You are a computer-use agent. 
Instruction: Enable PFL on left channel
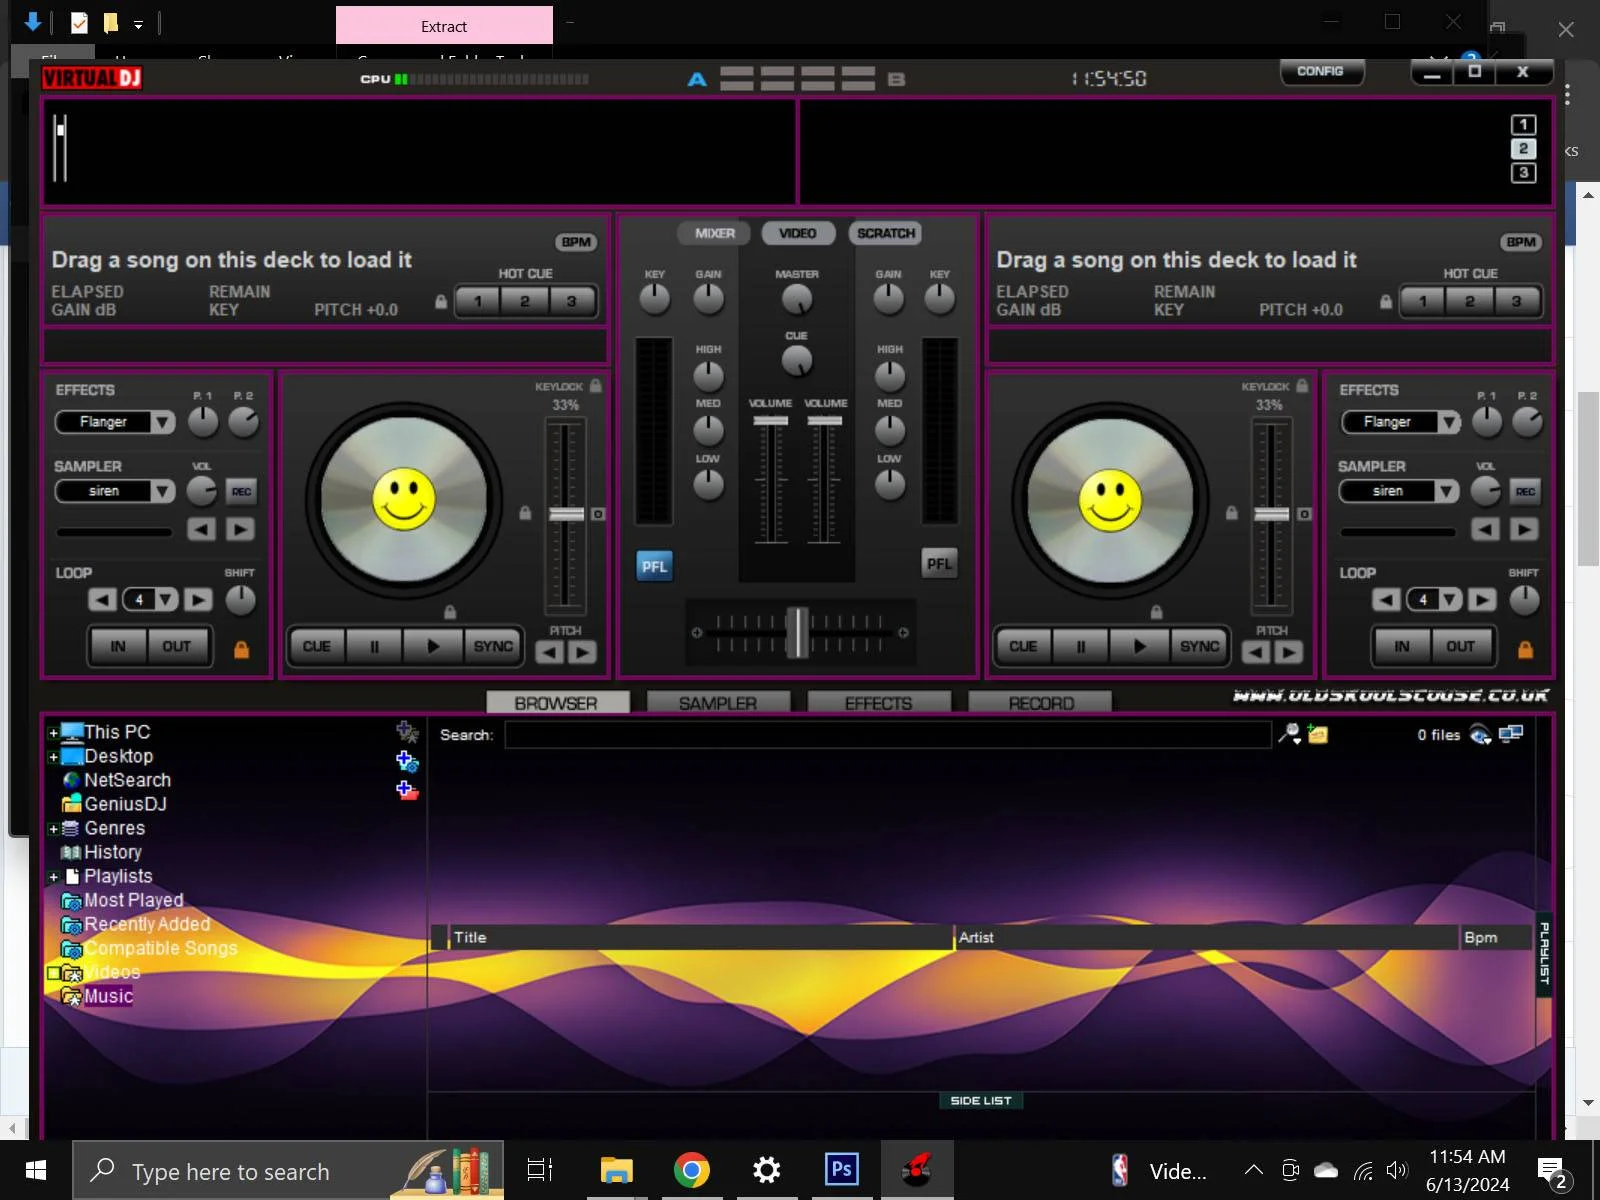(654, 566)
